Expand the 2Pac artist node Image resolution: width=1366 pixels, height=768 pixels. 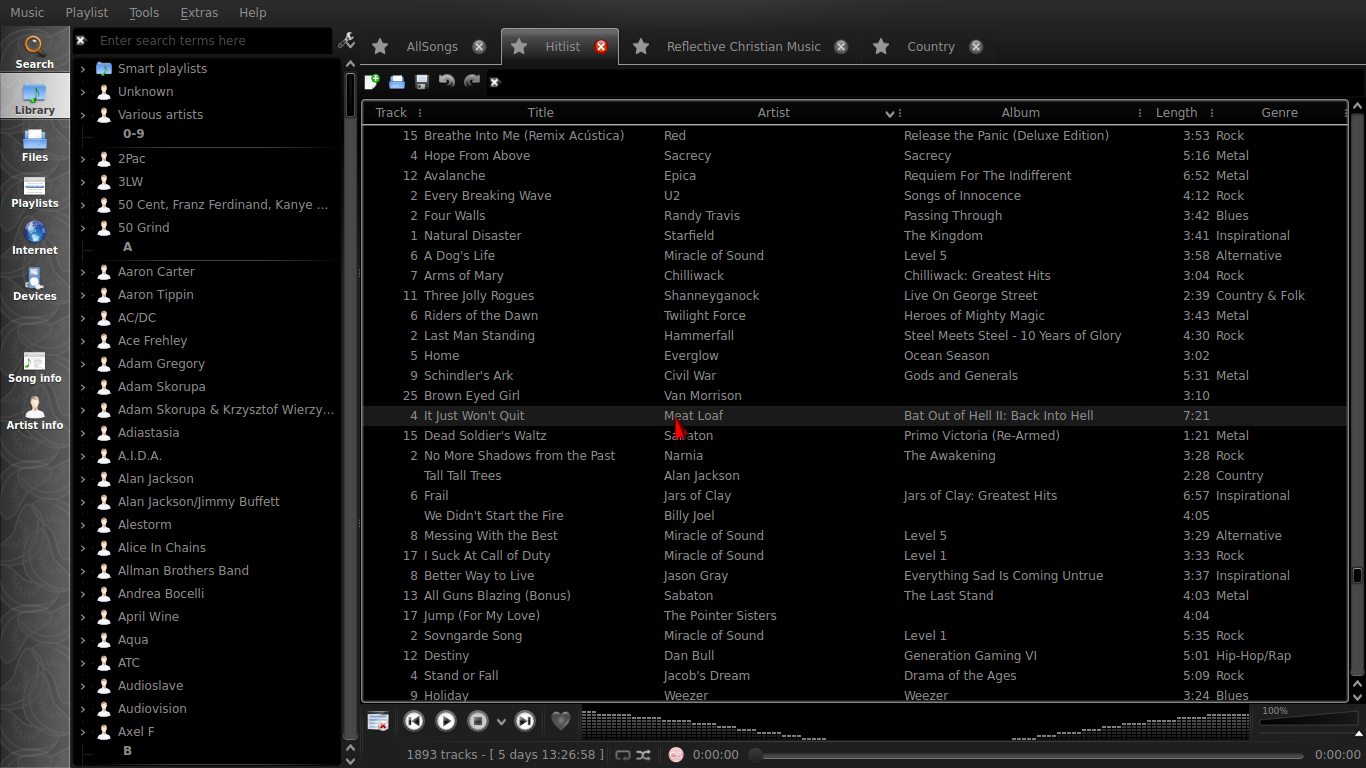83,159
